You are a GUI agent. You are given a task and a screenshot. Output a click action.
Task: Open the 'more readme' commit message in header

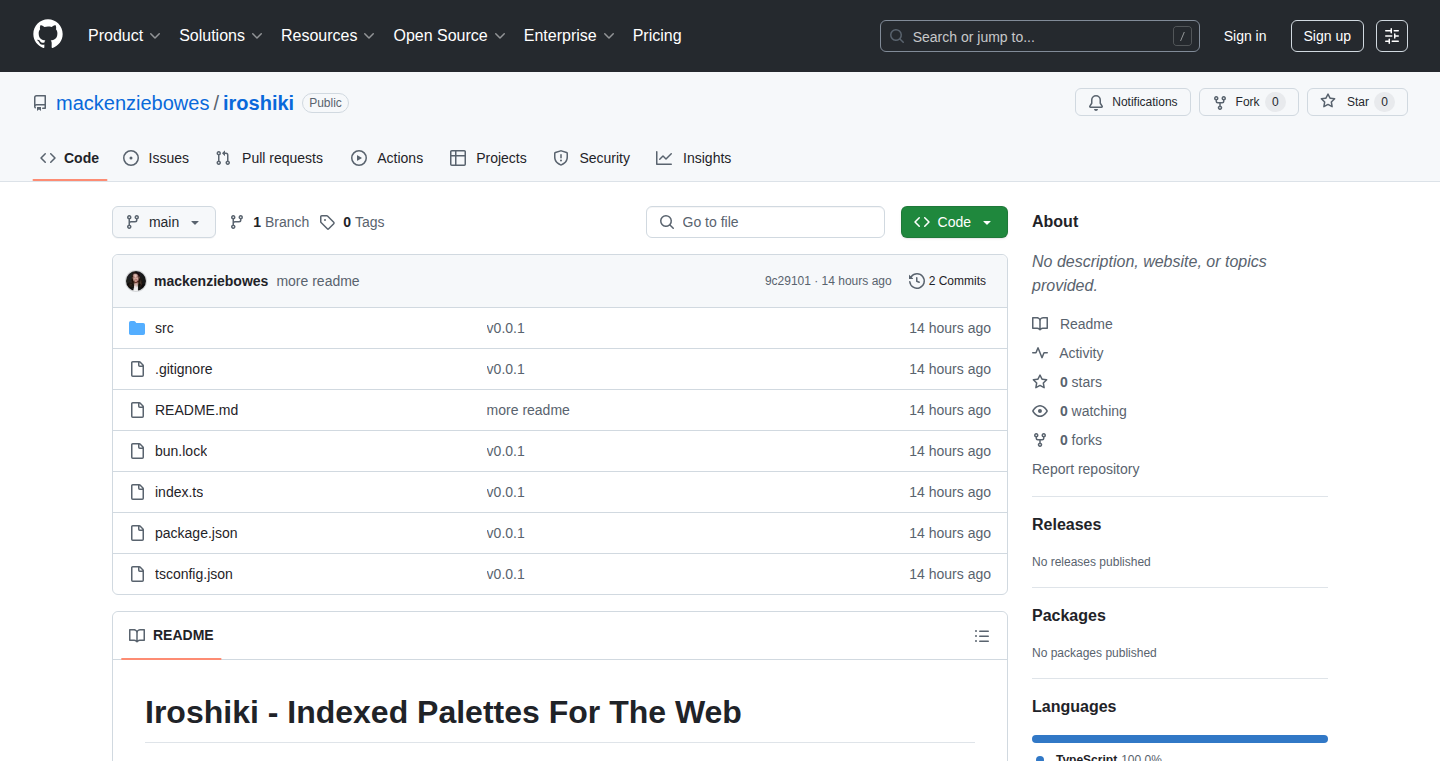pos(318,281)
